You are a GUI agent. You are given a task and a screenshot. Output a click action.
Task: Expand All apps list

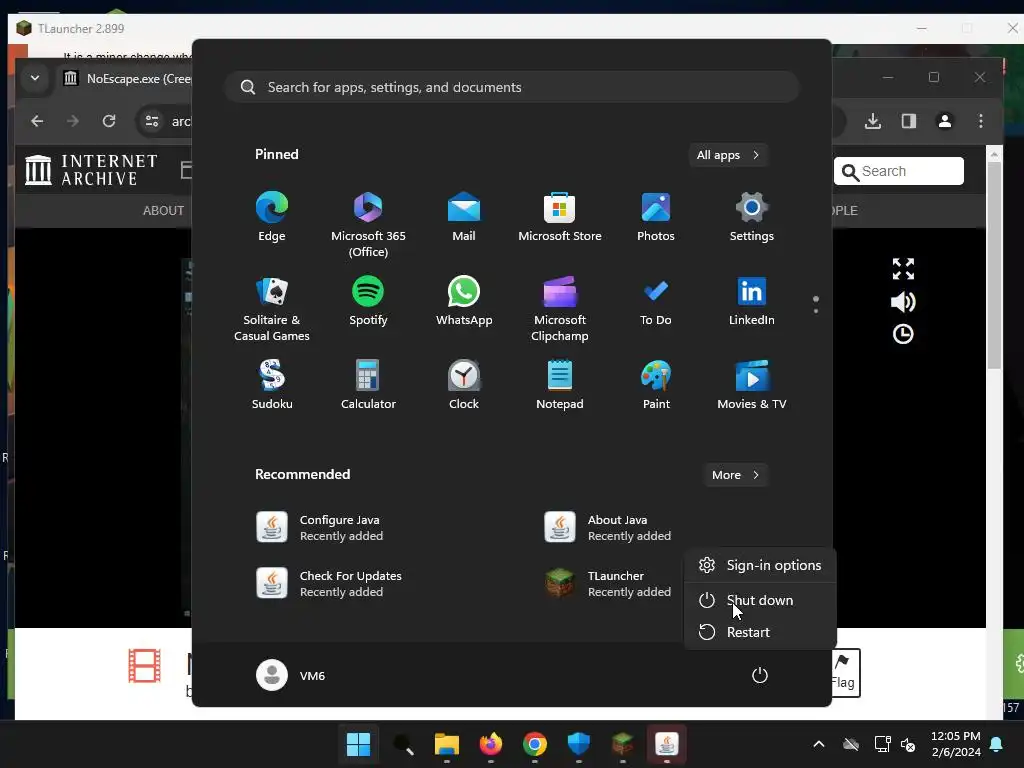coord(728,155)
